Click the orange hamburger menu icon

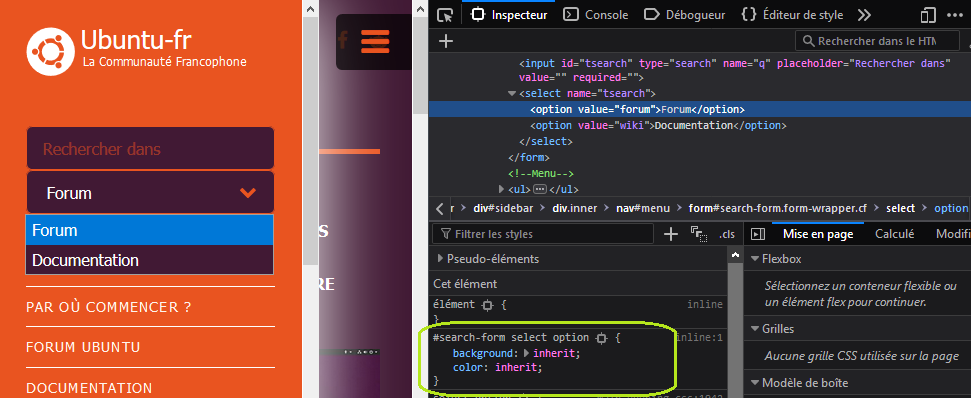375,41
